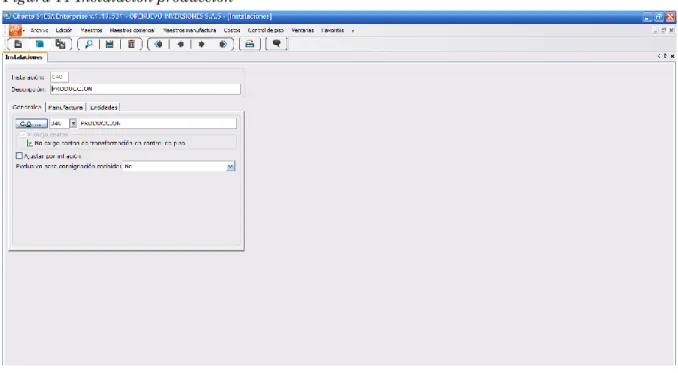Go to the first record icon
The height and width of the screenshot is (373, 678).
point(159,44)
